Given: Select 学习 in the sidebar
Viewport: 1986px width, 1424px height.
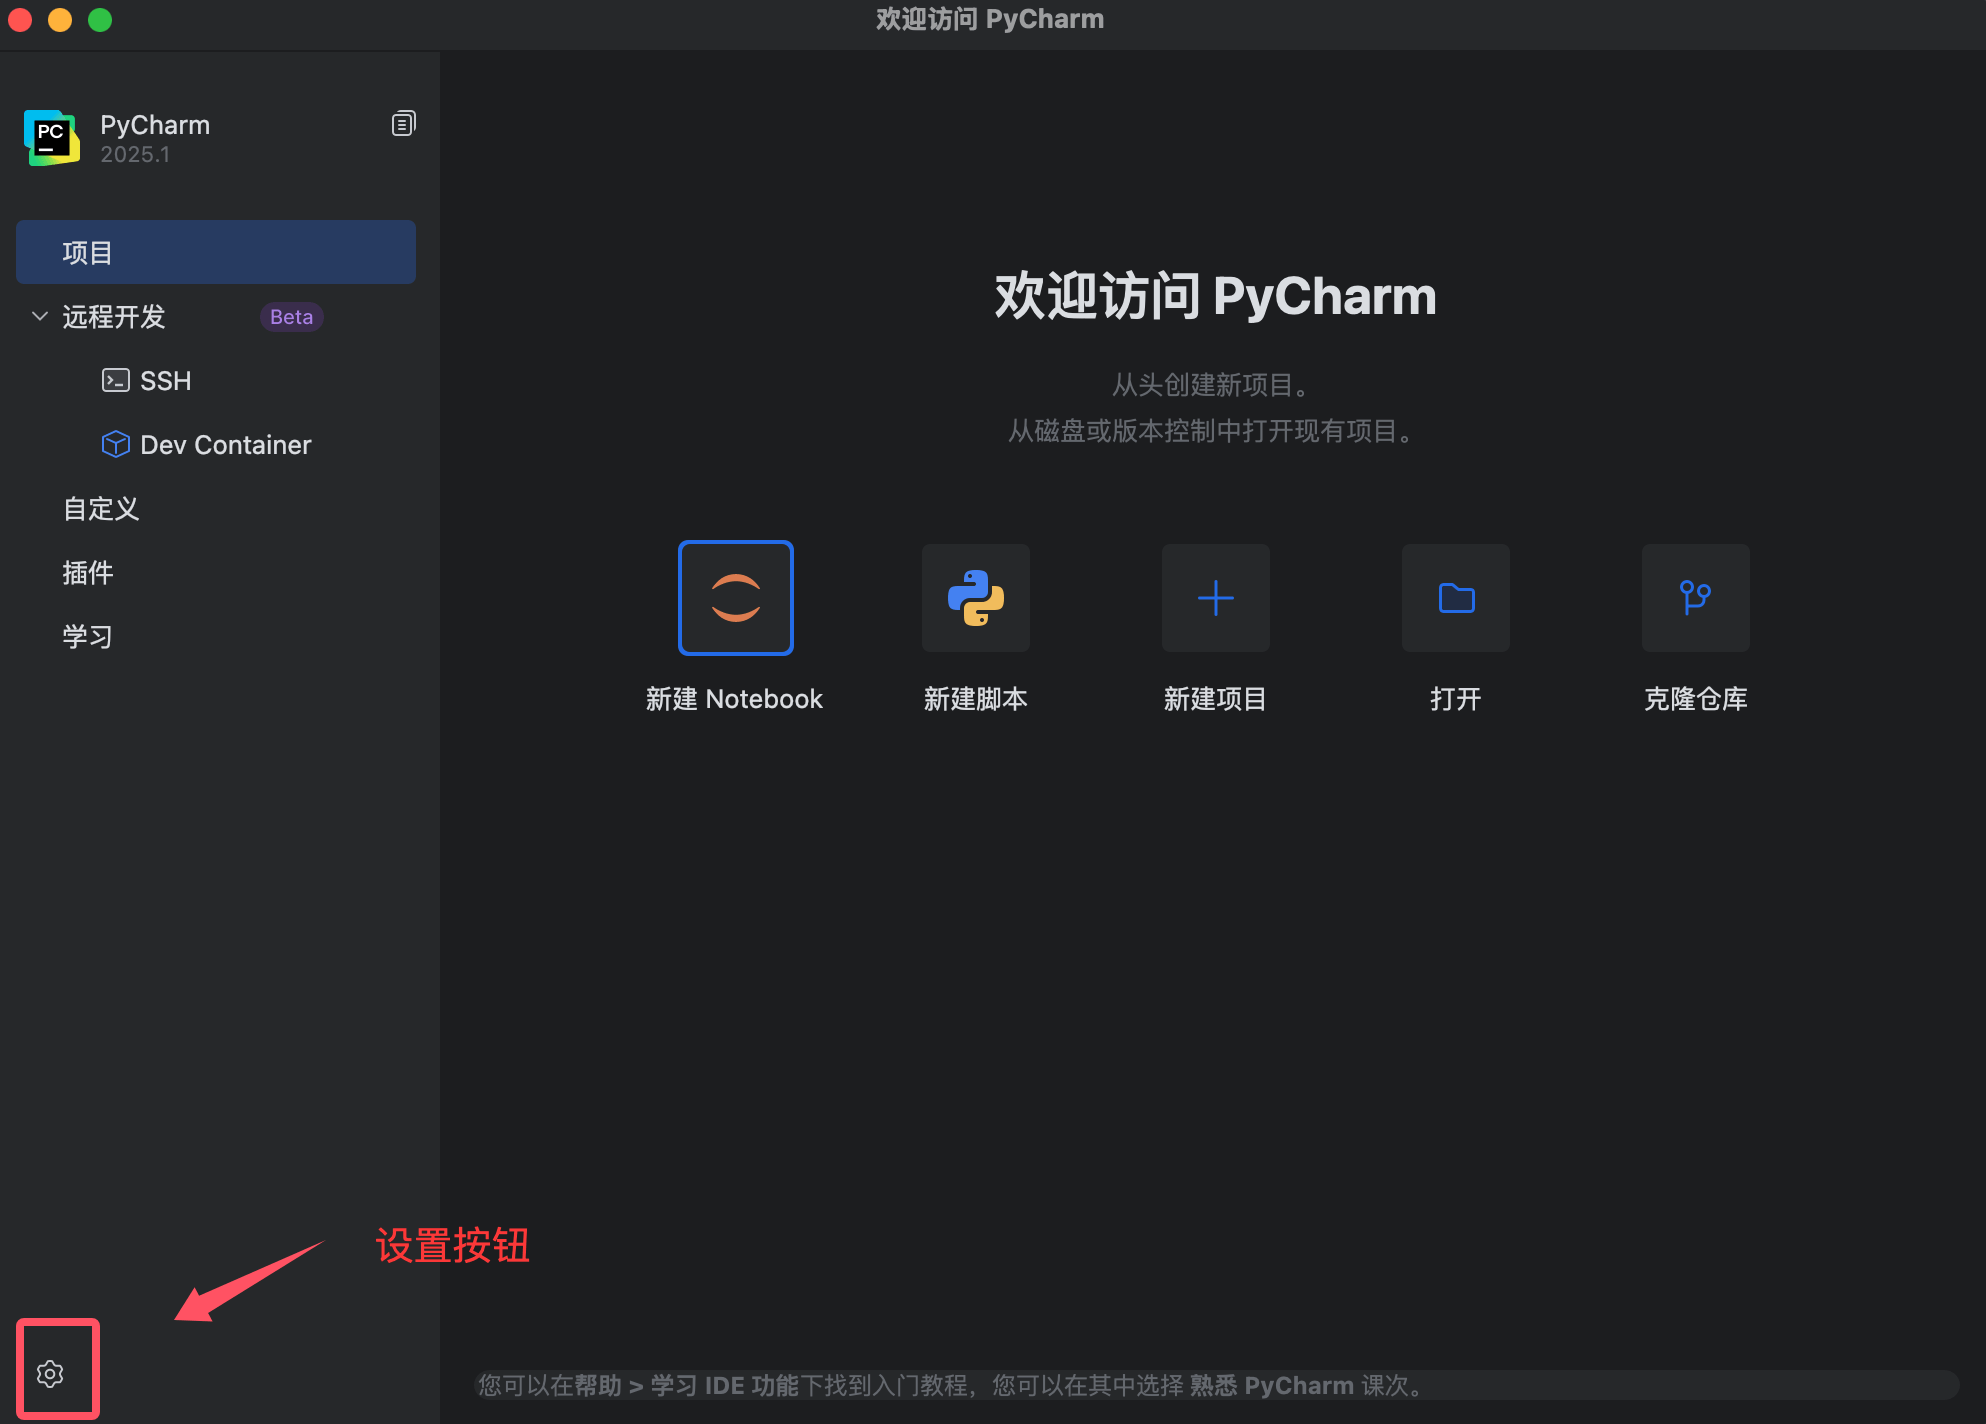Looking at the screenshot, I should point(87,635).
